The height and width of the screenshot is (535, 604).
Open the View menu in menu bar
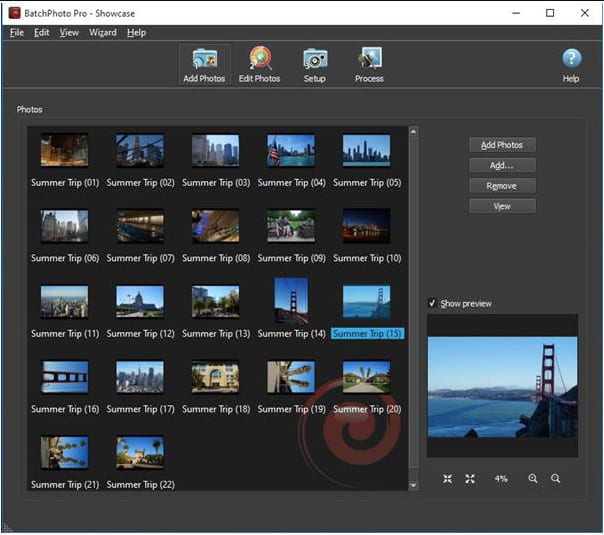(x=69, y=33)
